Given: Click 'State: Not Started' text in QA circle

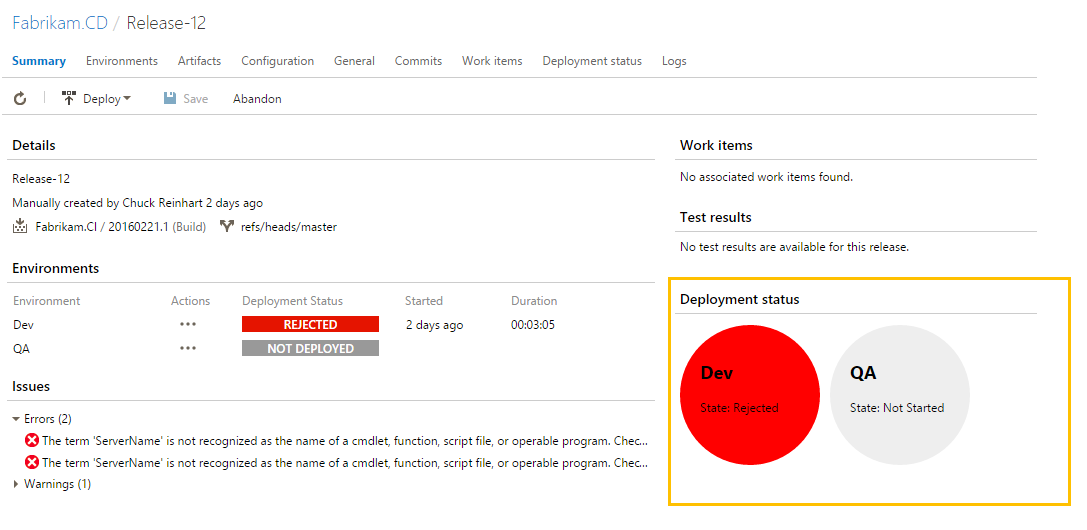Looking at the screenshot, I should (x=897, y=408).
